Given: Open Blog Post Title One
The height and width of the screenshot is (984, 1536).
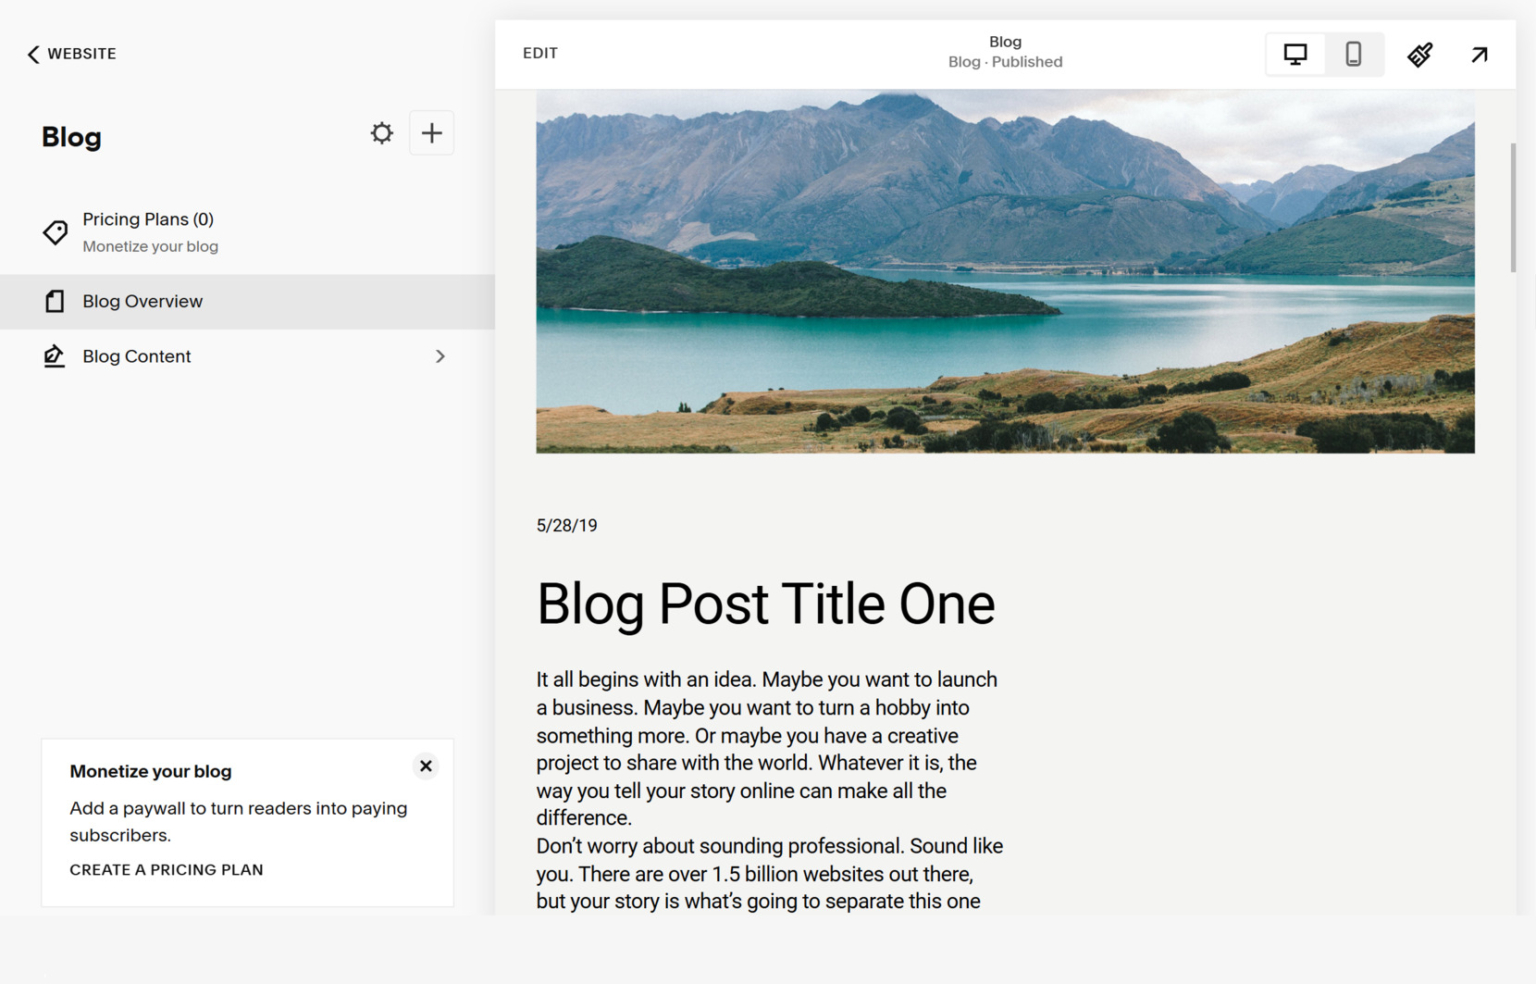Looking at the screenshot, I should (766, 603).
